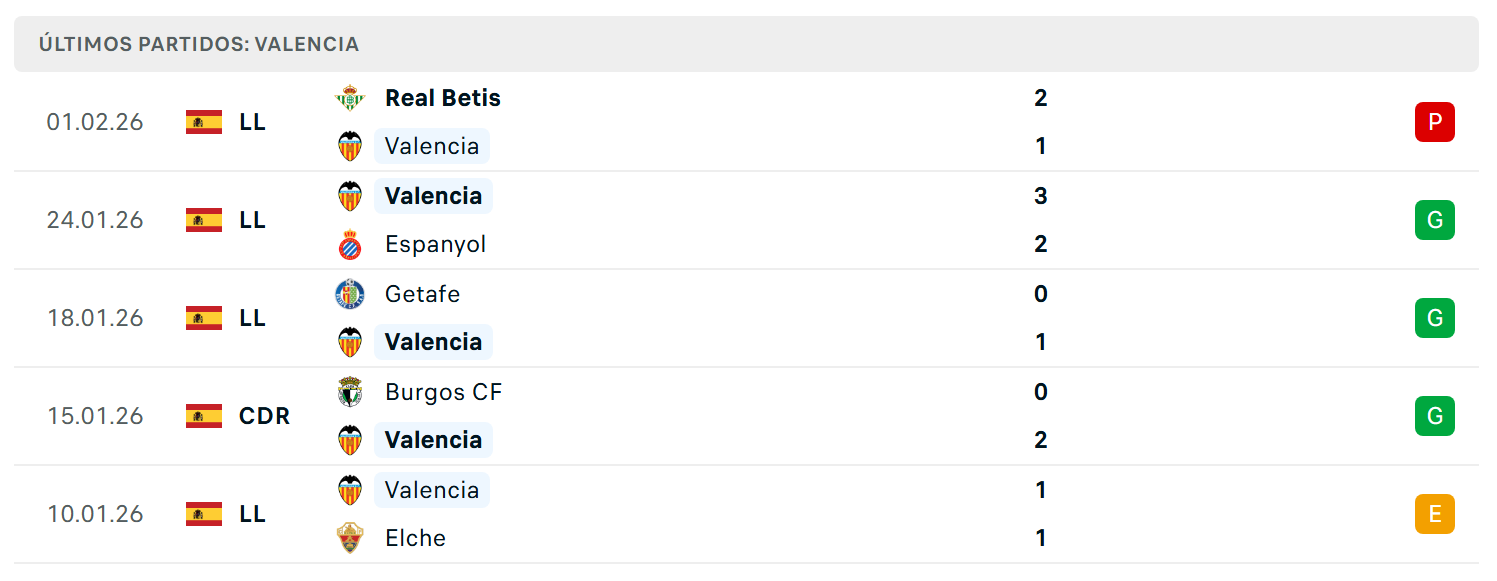Click the highlighted Valencia name versus Espanyol

433,196
